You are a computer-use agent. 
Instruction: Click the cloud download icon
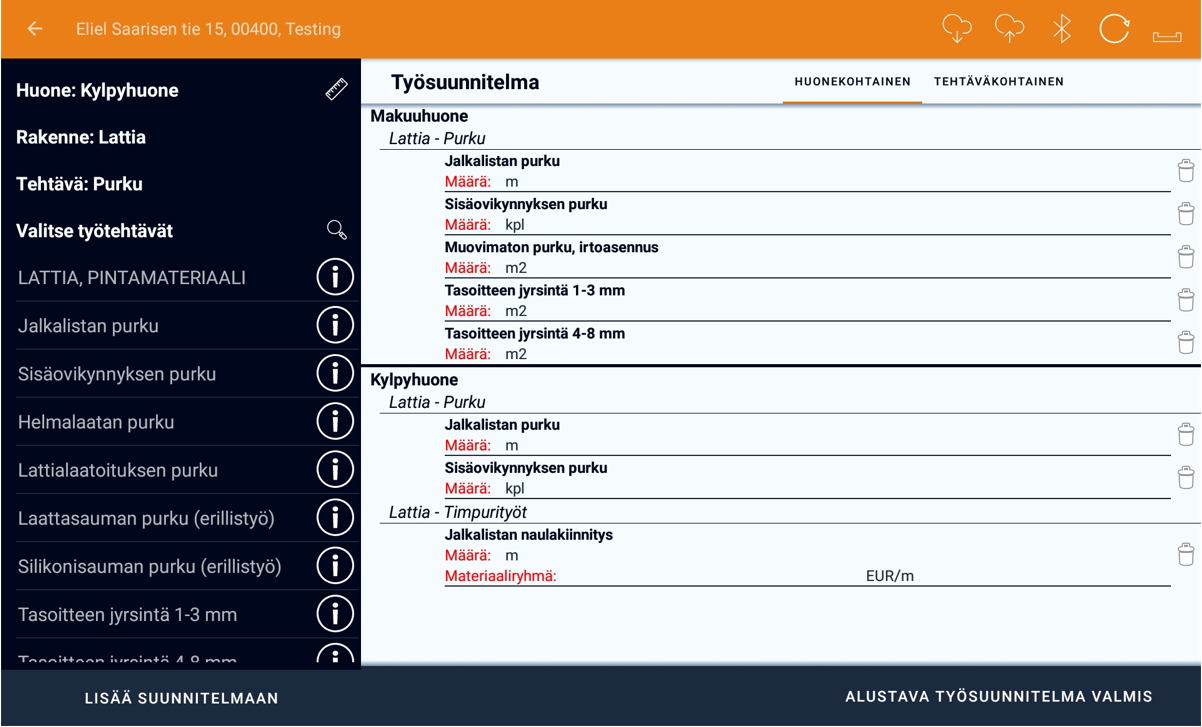point(957,29)
